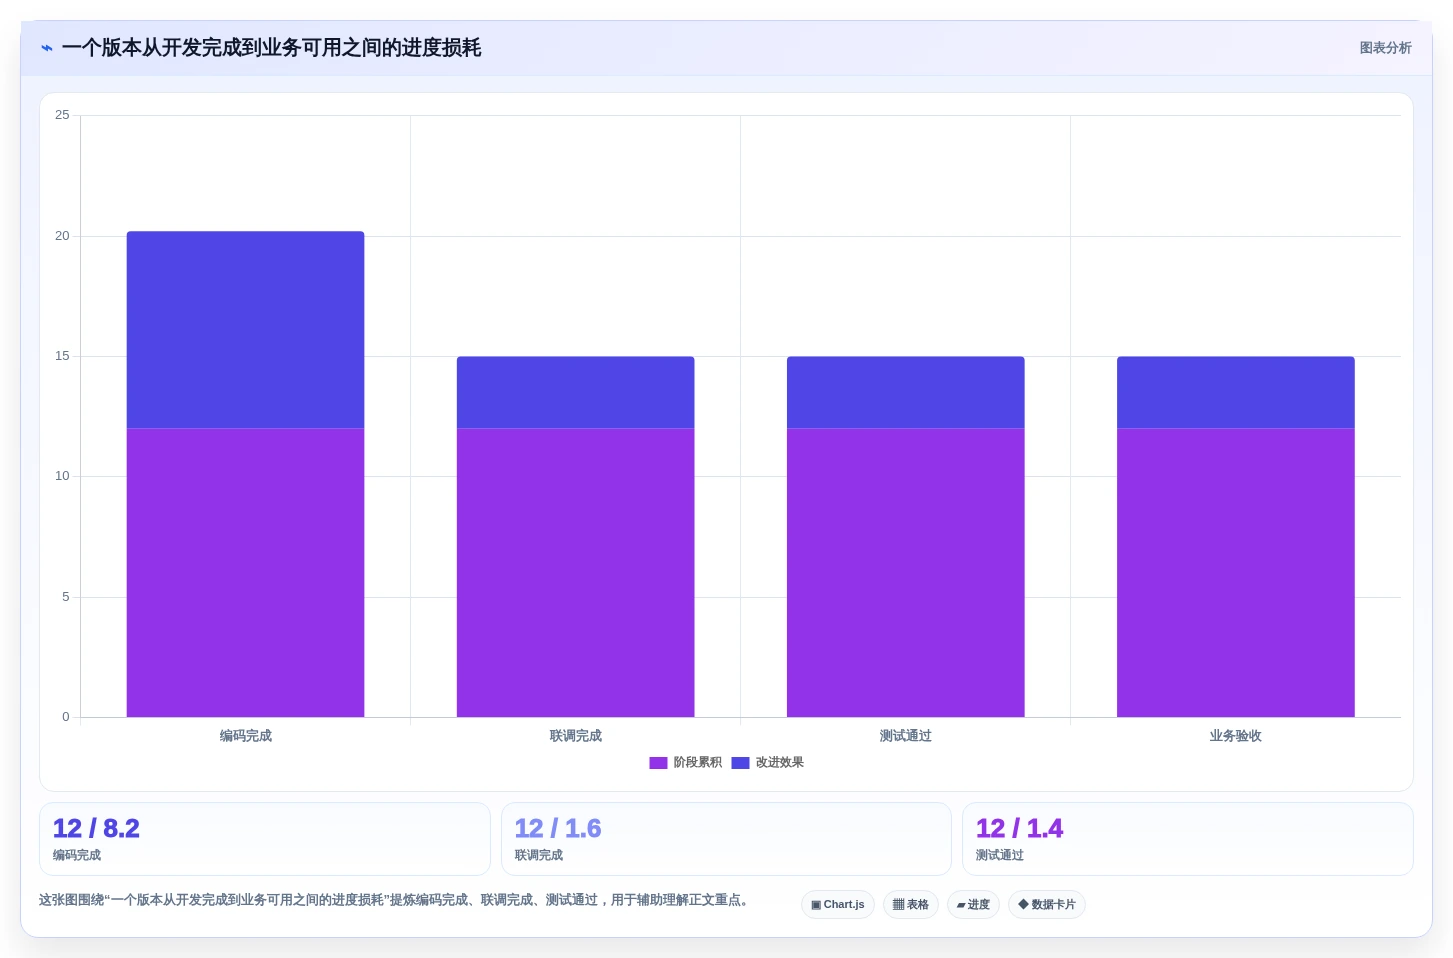The height and width of the screenshot is (958, 1453).
Task: Click the blue 改进效果 legend swatch
Action: click(x=740, y=763)
